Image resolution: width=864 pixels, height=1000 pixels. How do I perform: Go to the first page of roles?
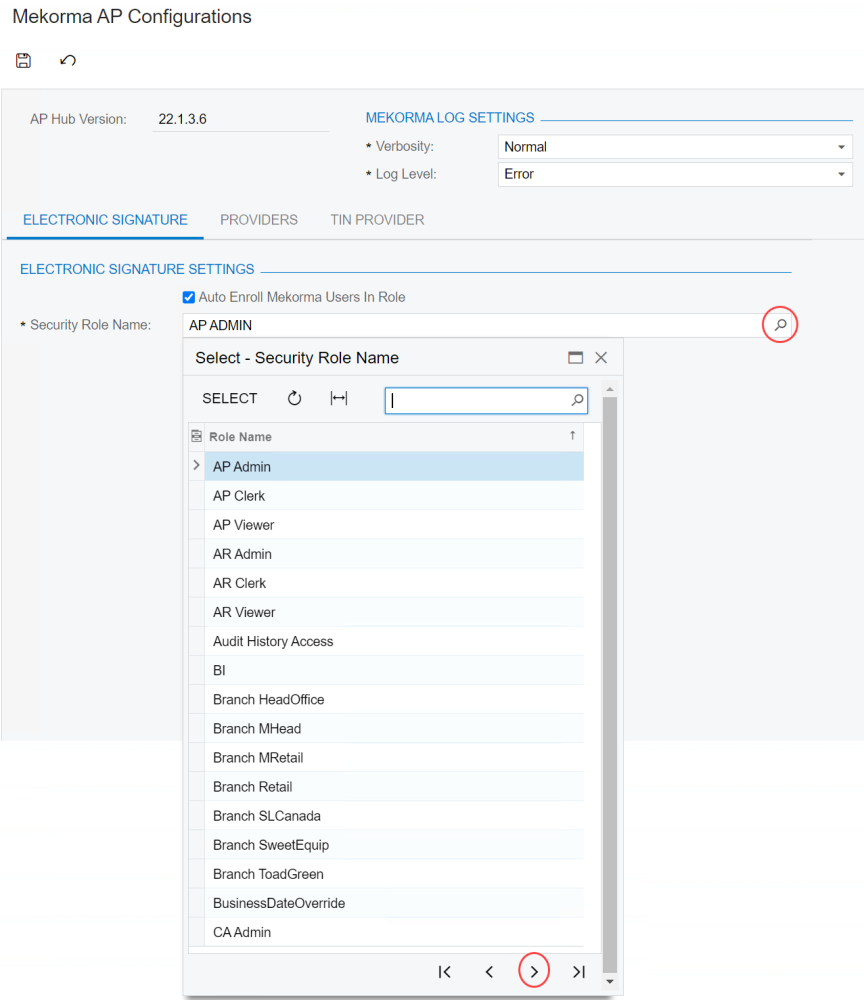click(x=444, y=972)
